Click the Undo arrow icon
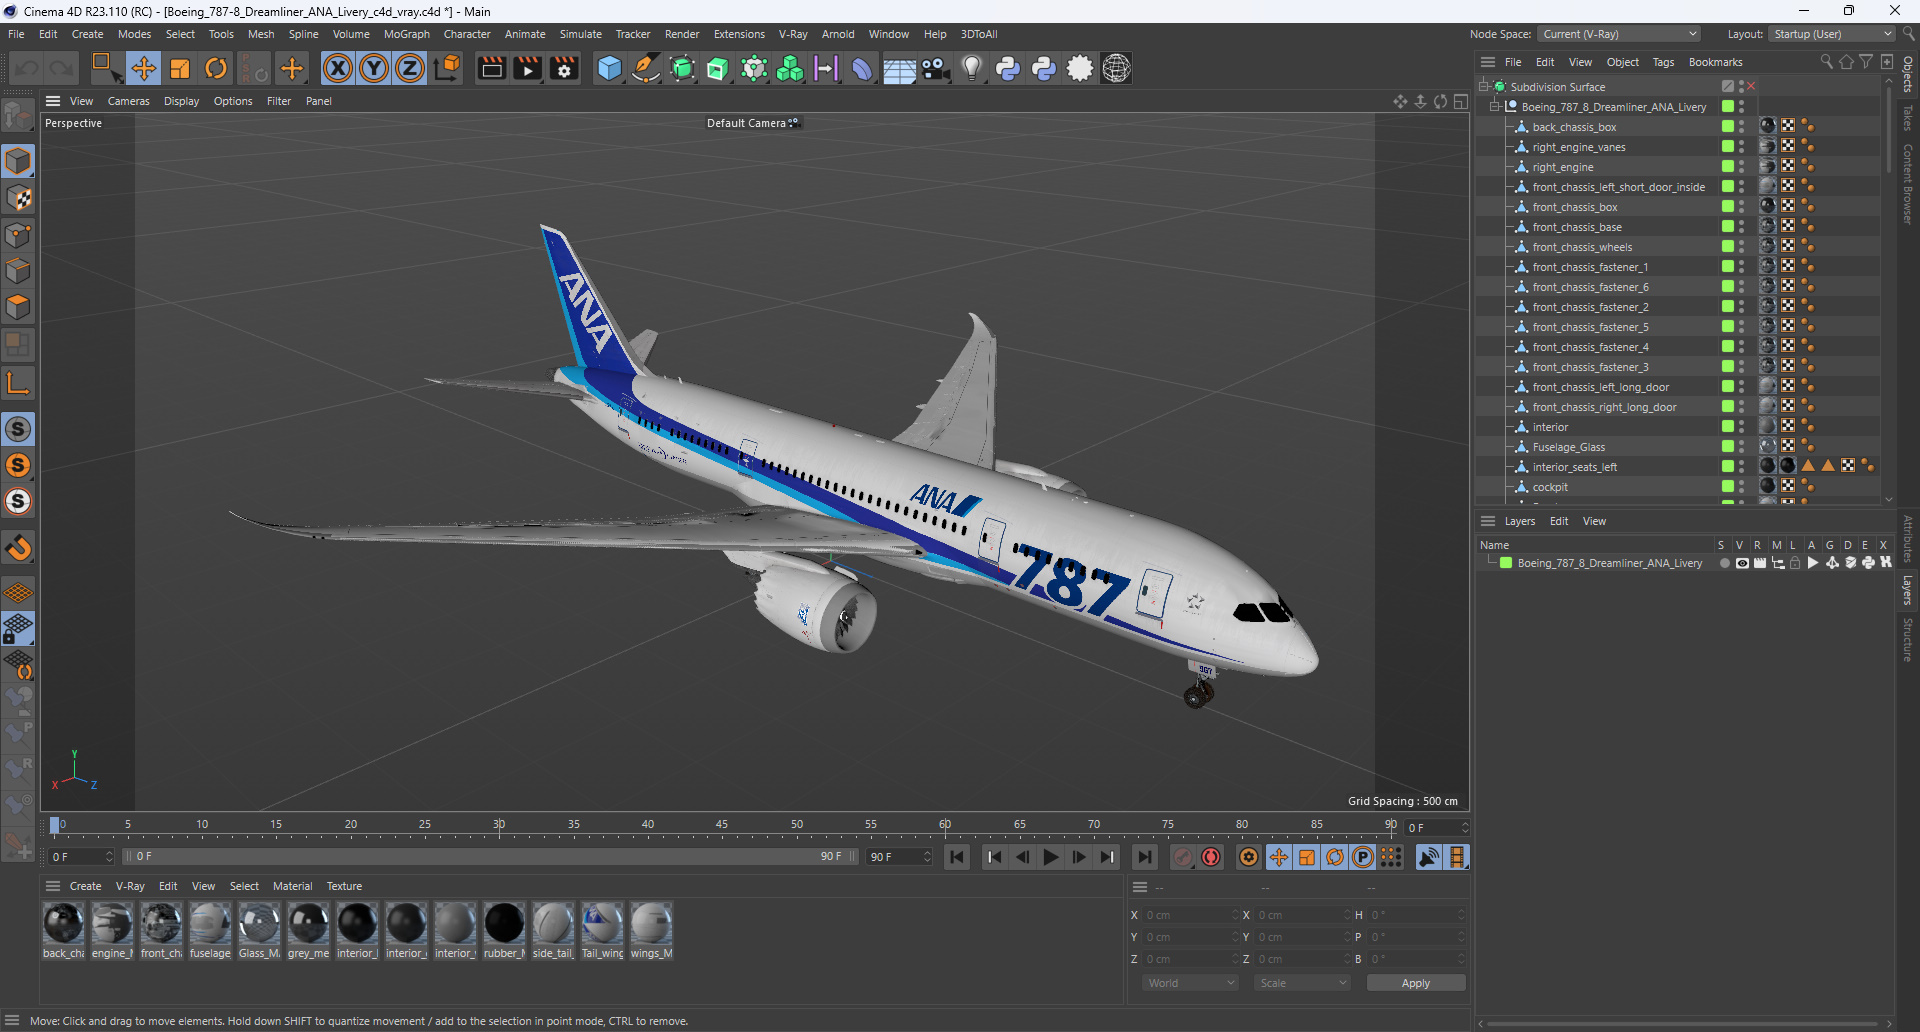1920x1032 pixels. pyautogui.click(x=27, y=68)
